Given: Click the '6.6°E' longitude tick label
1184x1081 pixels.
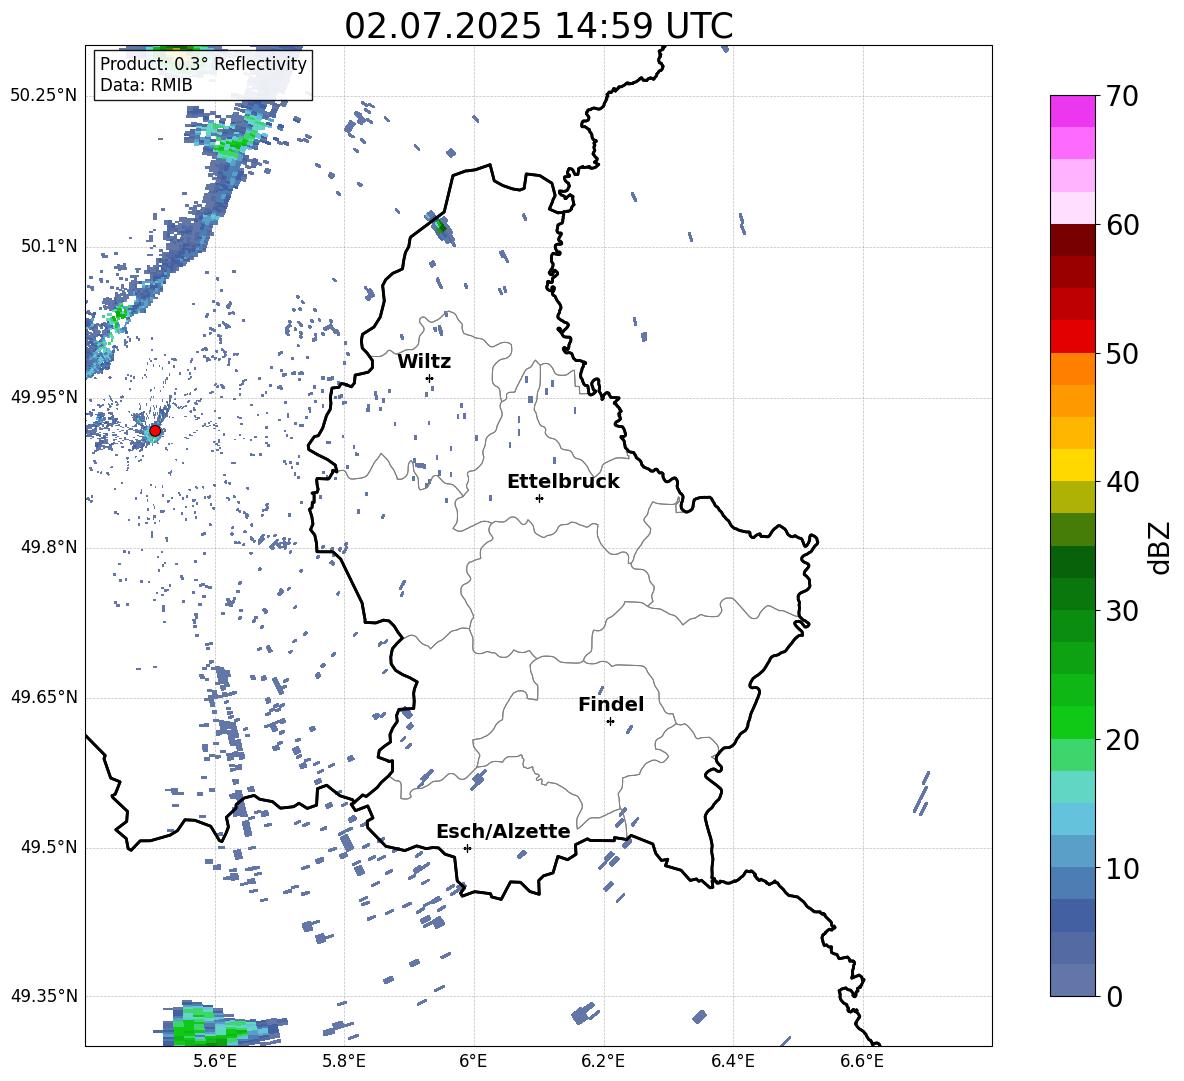Looking at the screenshot, I should coord(862,1061).
